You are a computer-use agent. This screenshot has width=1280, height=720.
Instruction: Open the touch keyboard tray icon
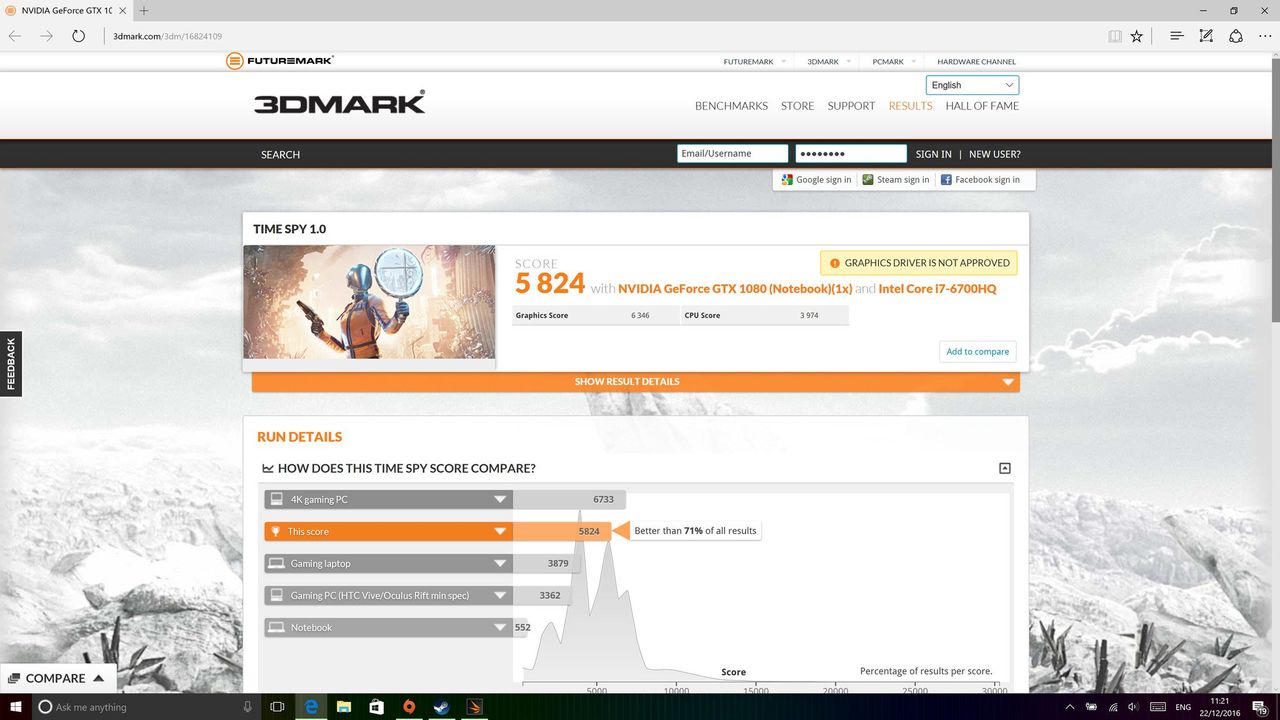[1158, 707]
